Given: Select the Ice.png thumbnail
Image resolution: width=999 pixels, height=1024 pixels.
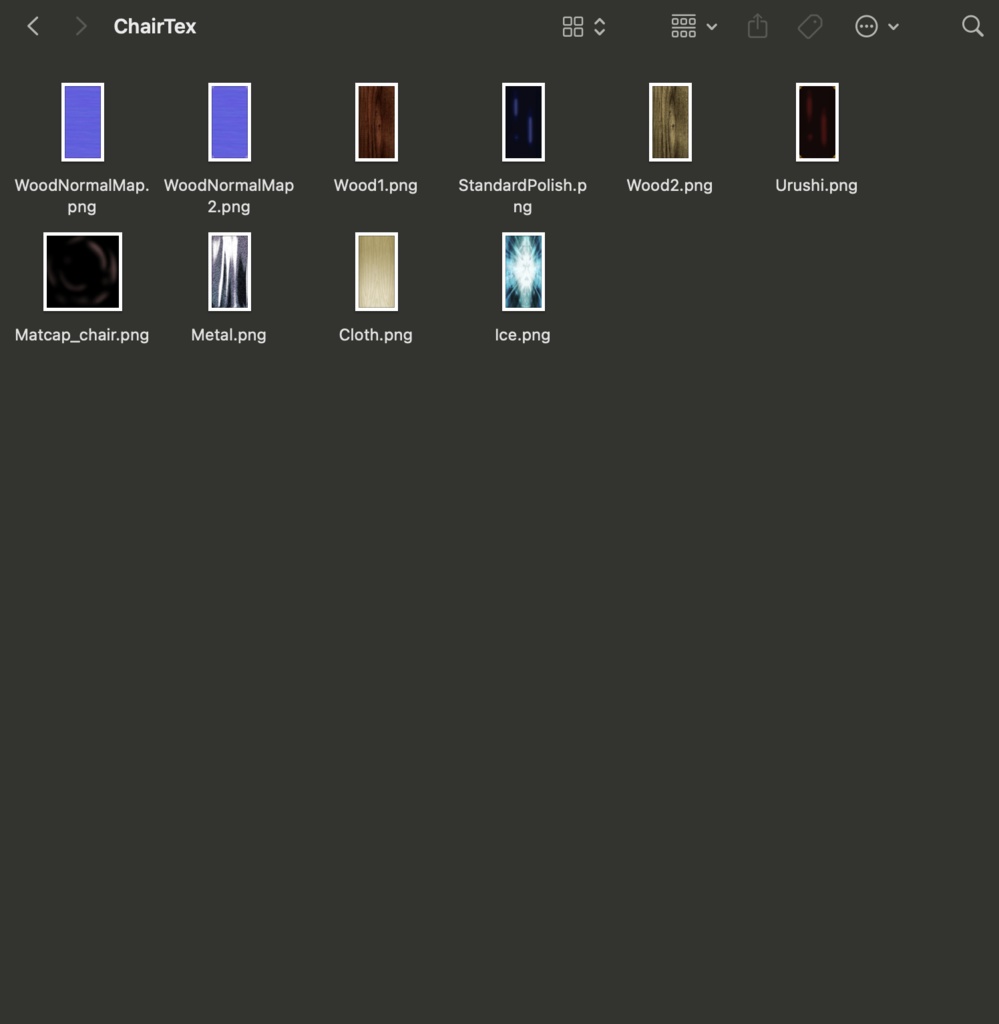Looking at the screenshot, I should [x=523, y=272].
